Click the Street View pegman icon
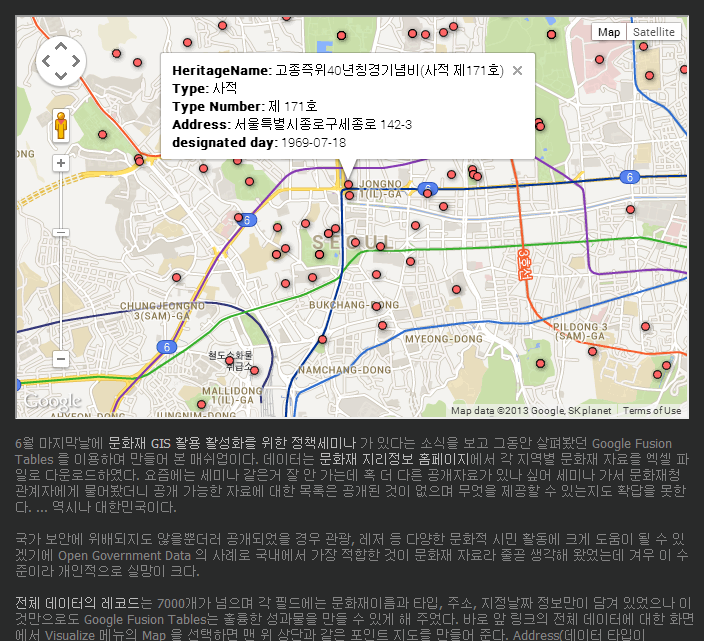 pyautogui.click(x=61, y=126)
